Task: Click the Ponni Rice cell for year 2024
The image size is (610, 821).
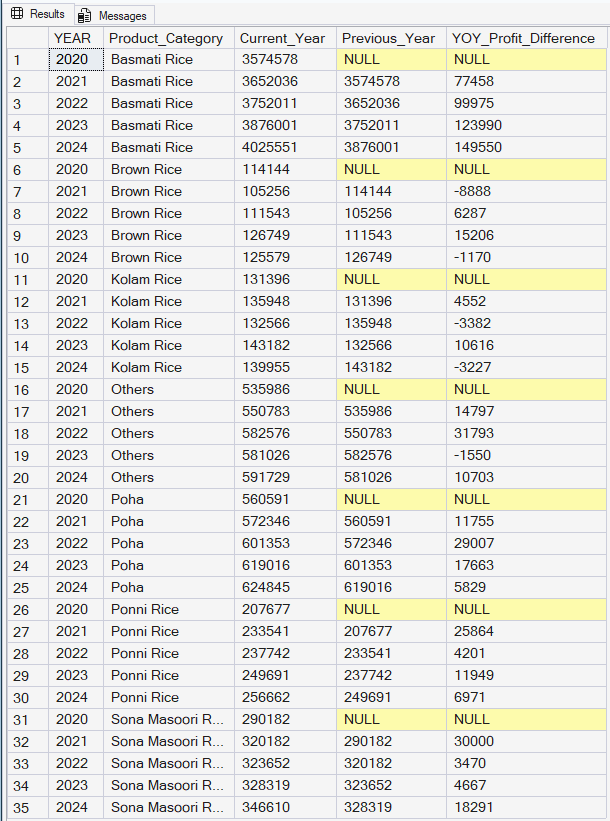Action: 168,697
